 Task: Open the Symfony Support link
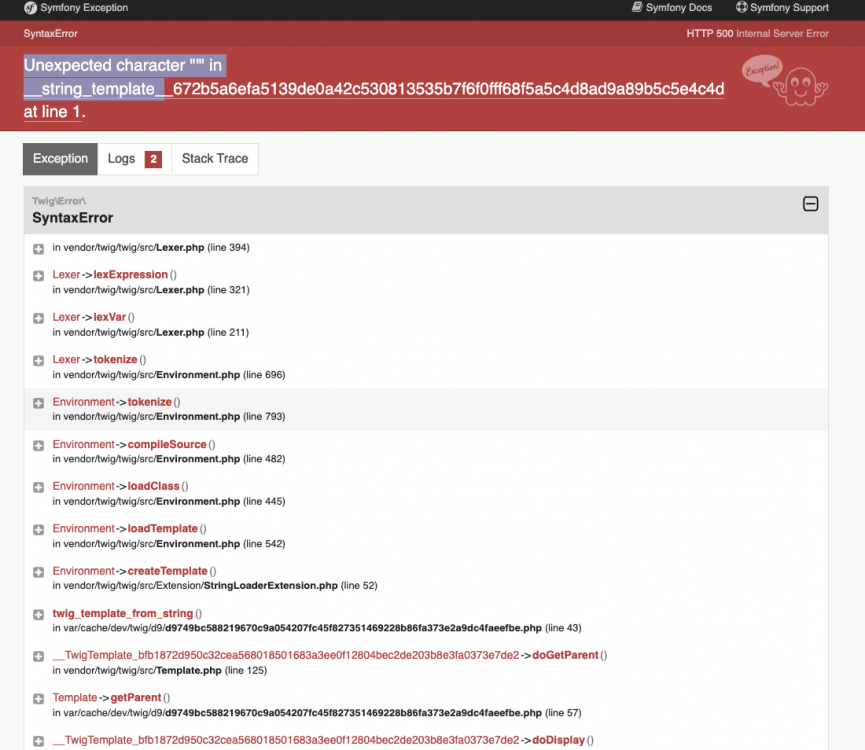point(789,8)
